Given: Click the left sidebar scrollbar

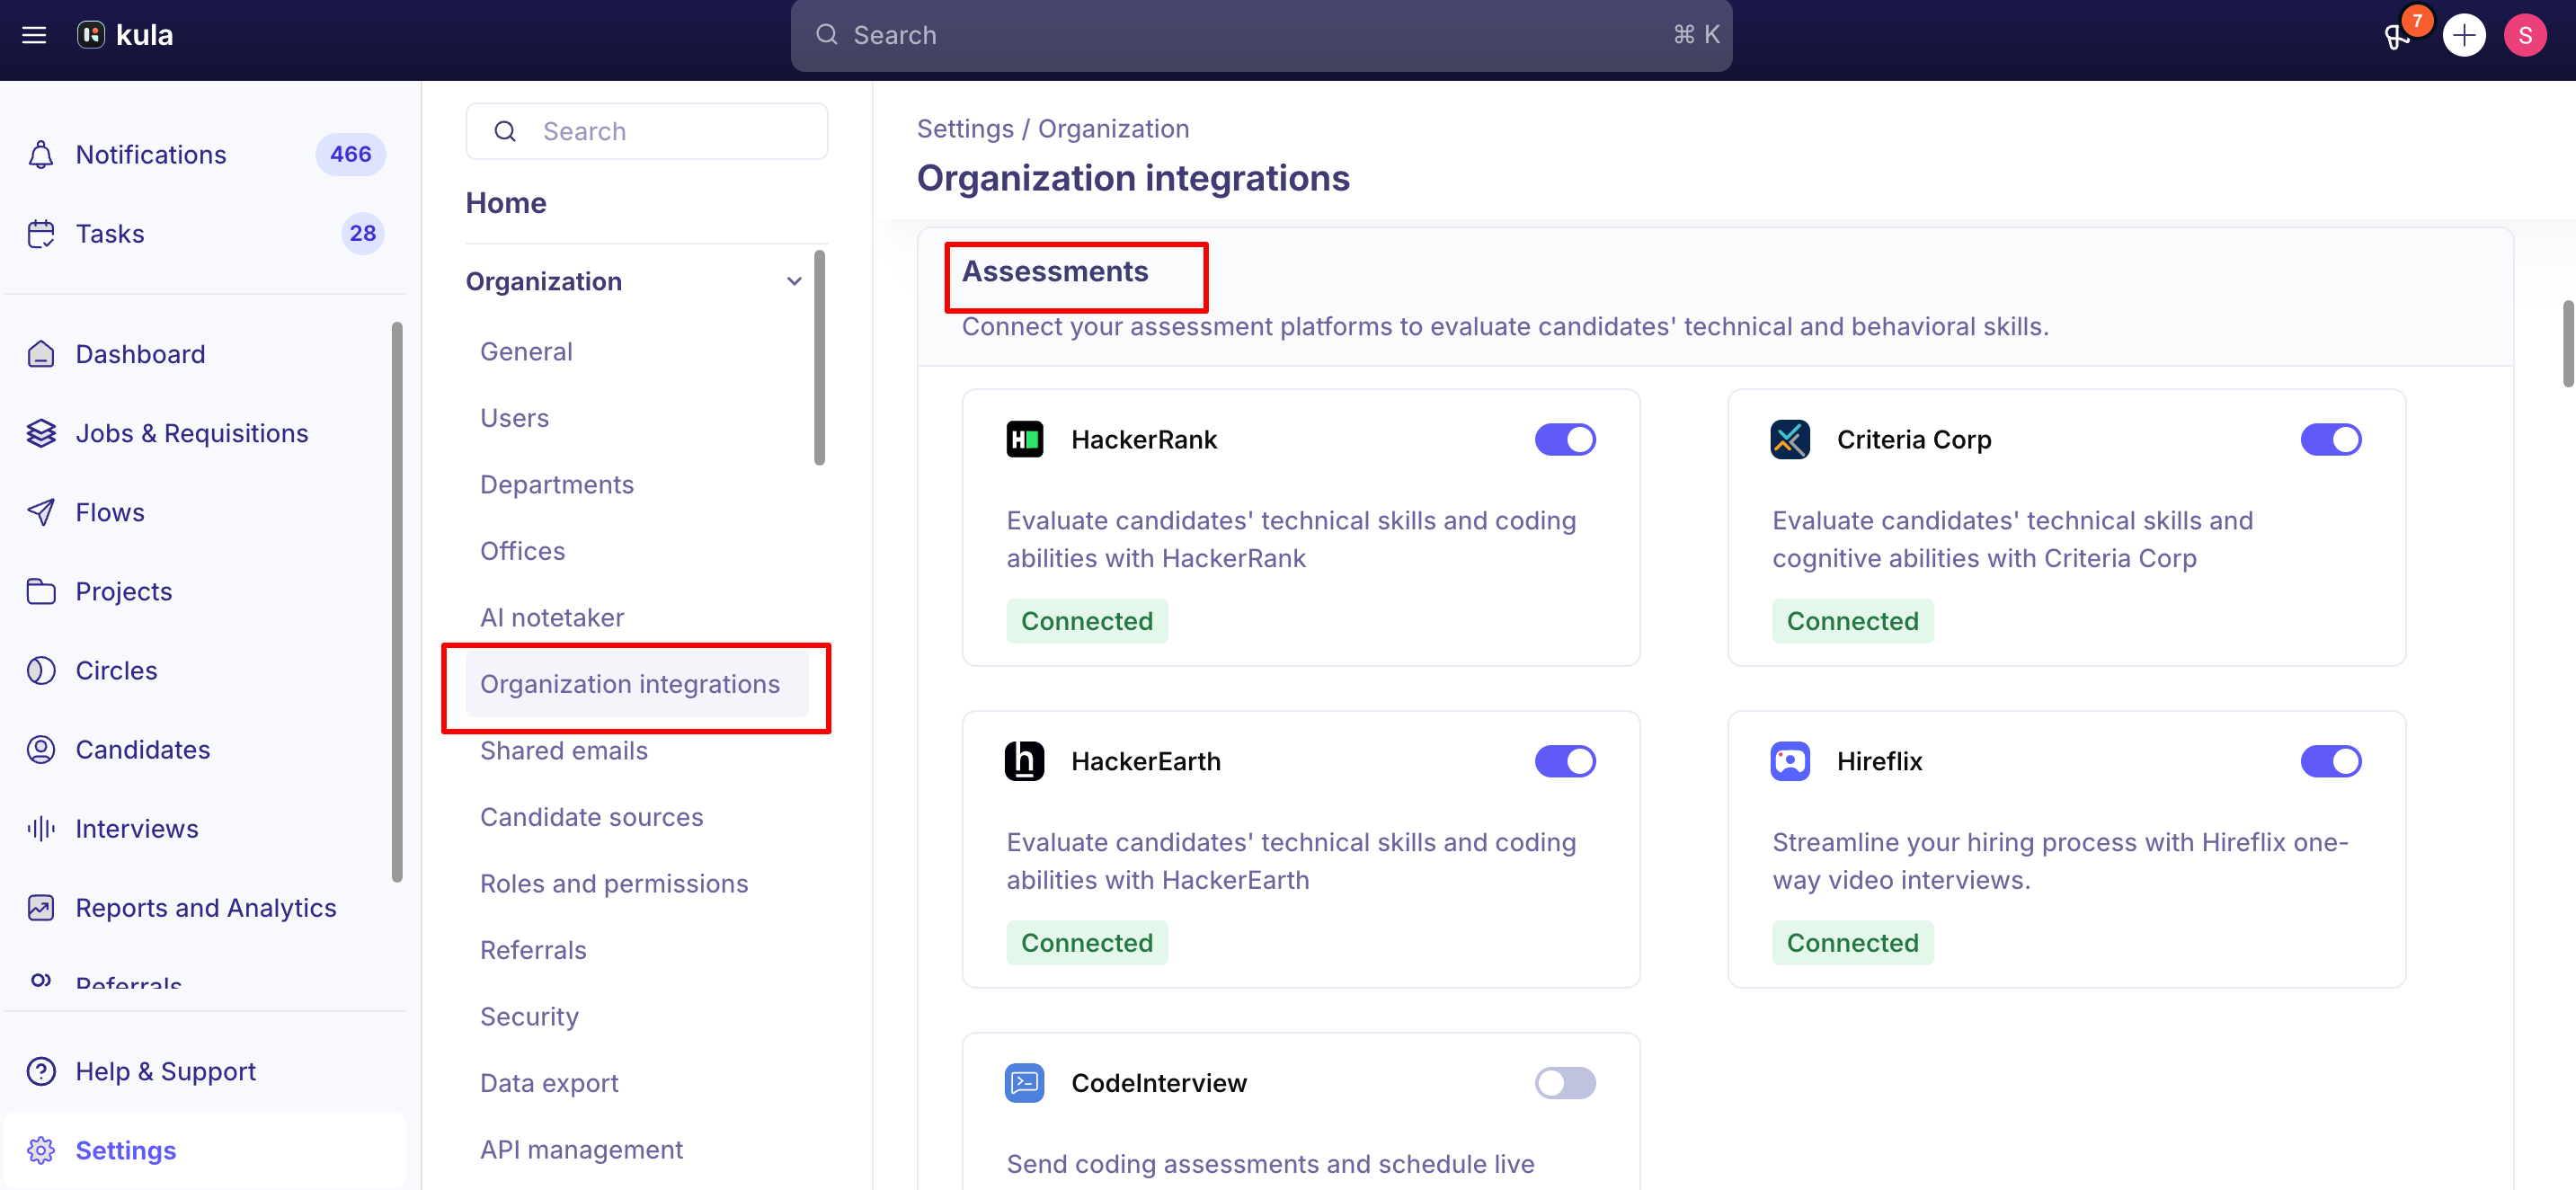Looking at the screenshot, I should 397,602.
